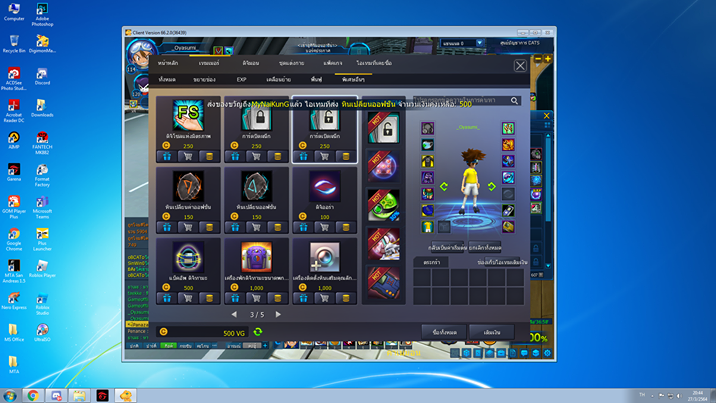716x403 pixels.
Task: Open Recycle Bin desktop icon
Action: coord(14,44)
